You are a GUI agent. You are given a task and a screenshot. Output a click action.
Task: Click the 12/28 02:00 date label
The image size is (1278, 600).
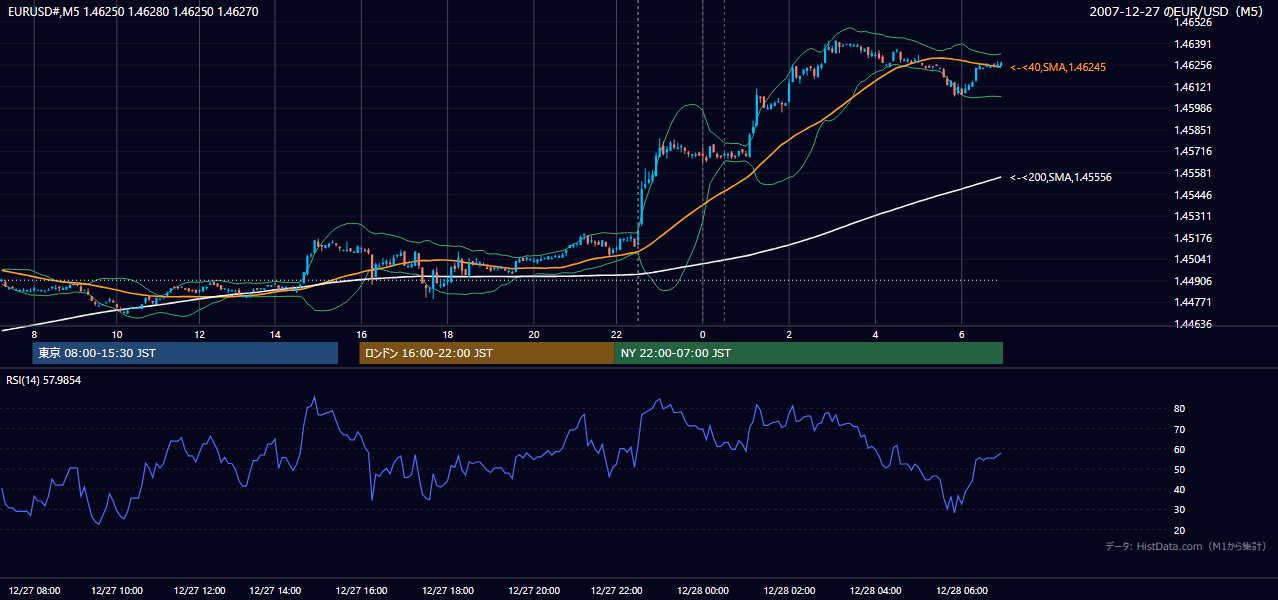coord(789,591)
